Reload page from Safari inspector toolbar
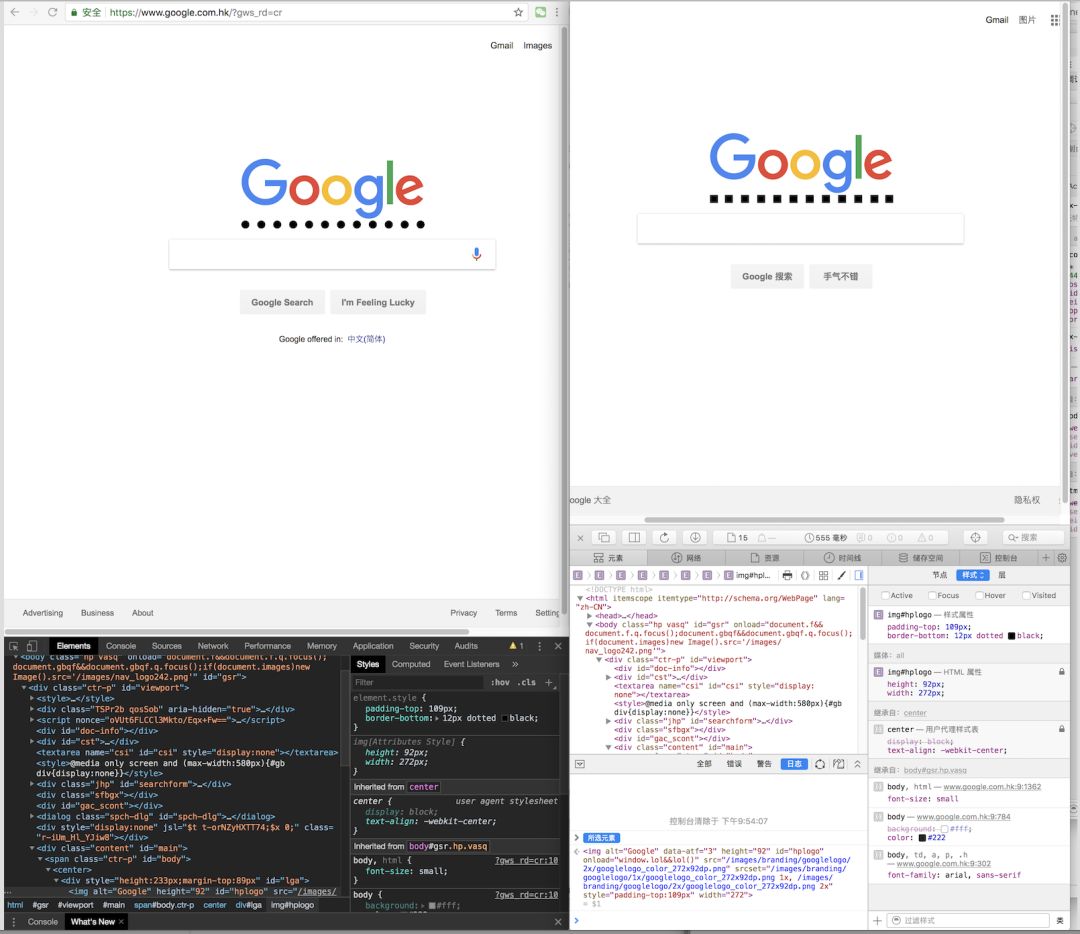Screen dimensions: 1080x934 [665, 537]
